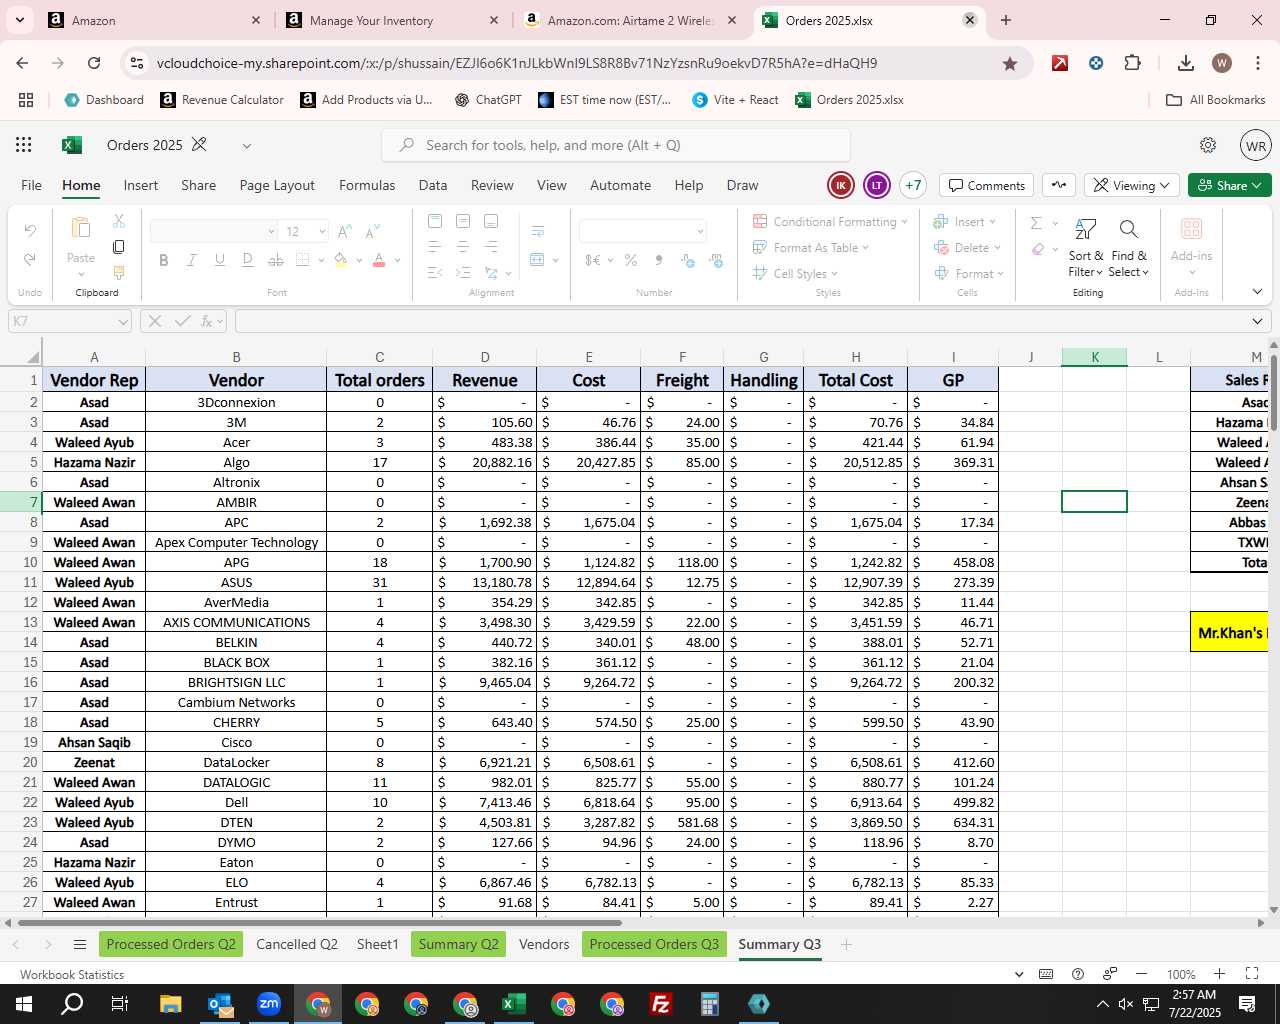Screen dimensions: 1280x1024
Task: Select the DataLocker vendor cell
Action: point(236,762)
